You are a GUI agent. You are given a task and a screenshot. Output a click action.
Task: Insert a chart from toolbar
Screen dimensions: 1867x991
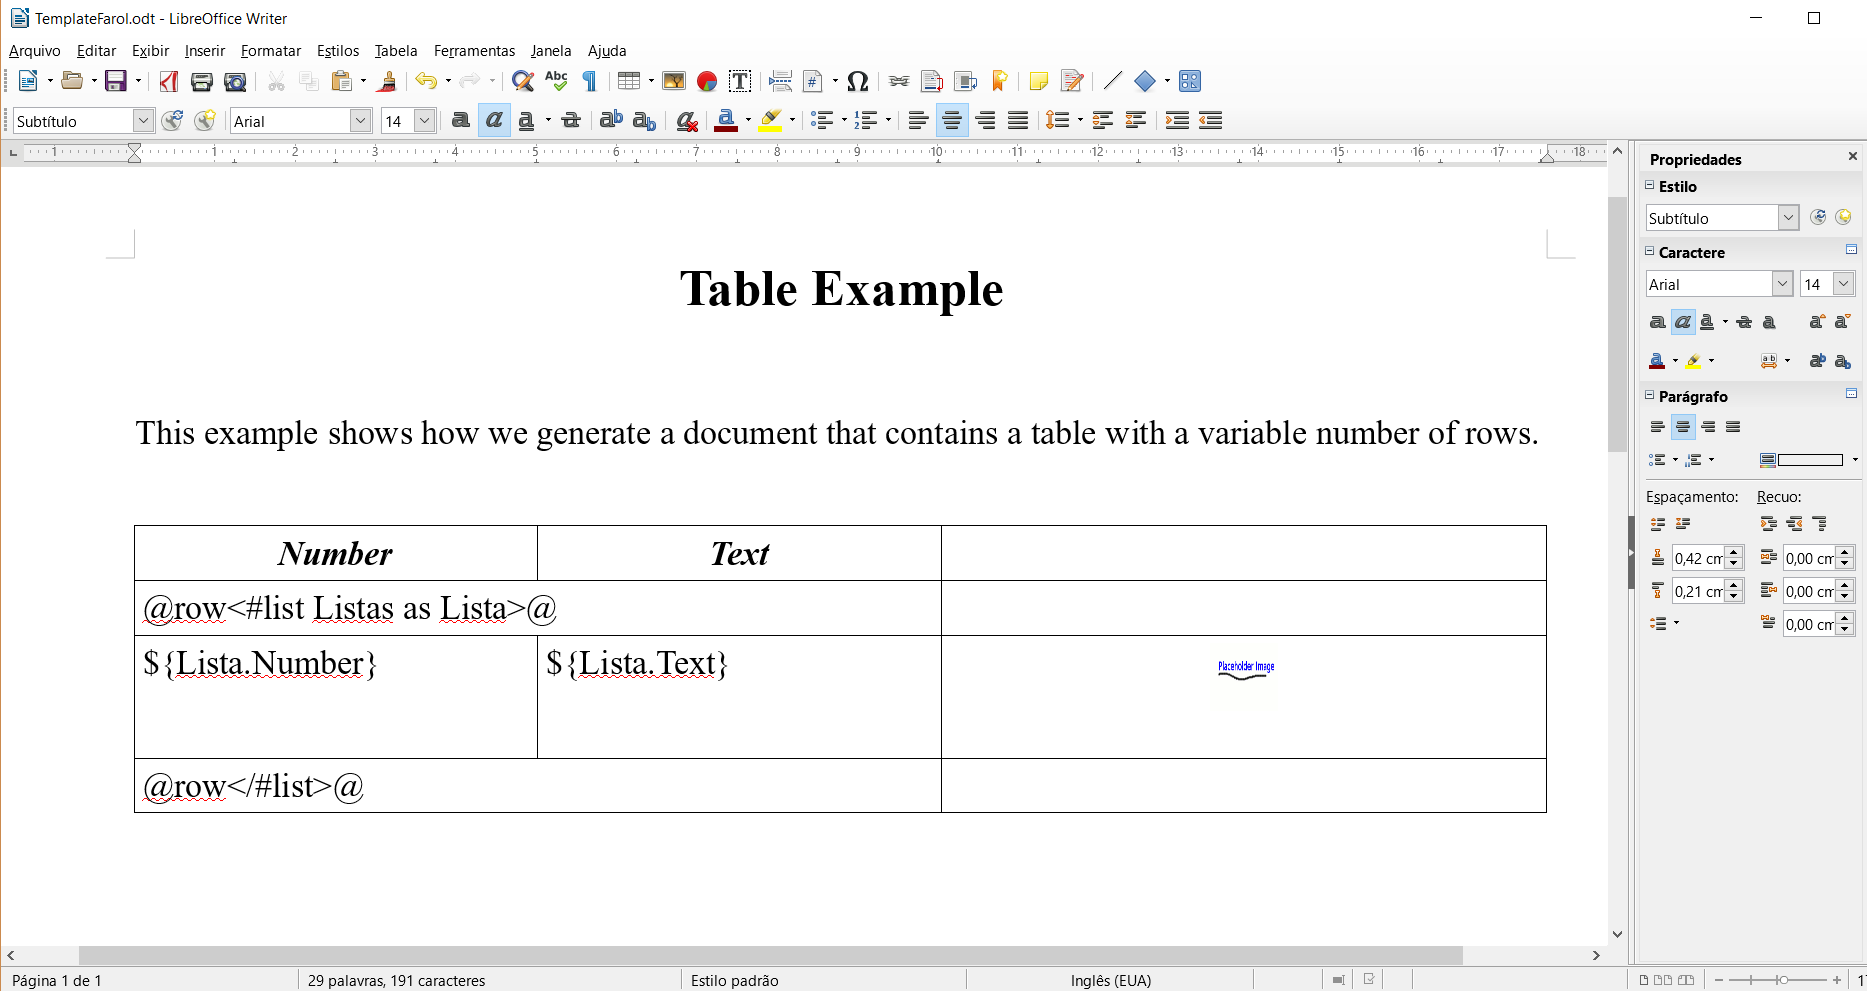(707, 81)
